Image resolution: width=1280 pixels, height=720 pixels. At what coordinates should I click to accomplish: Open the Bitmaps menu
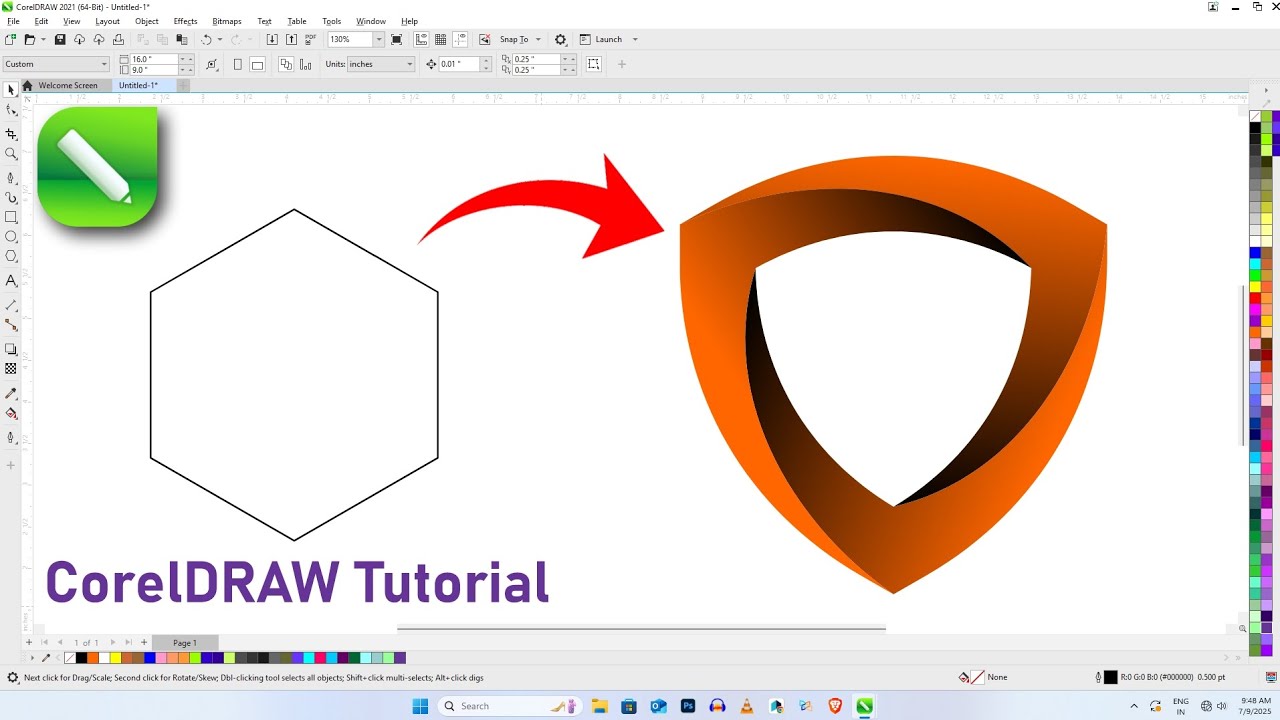227,21
